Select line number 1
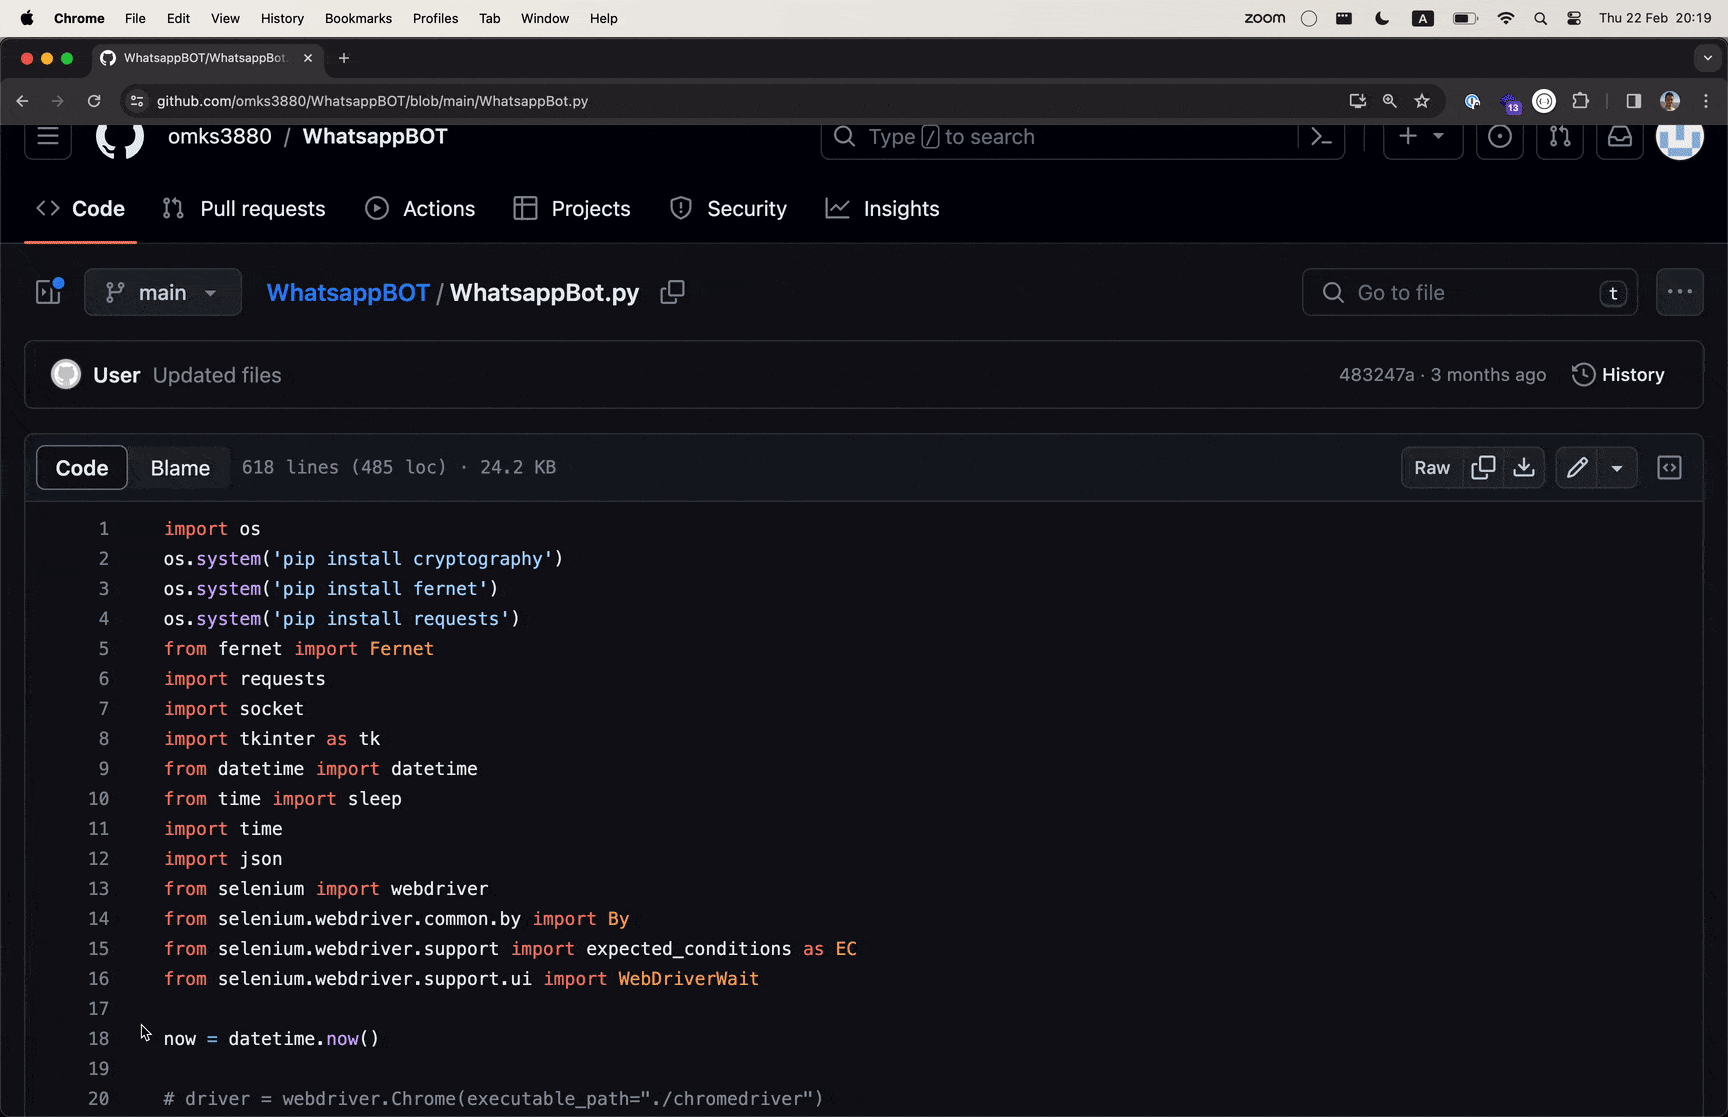This screenshot has height=1117, width=1728. click(x=103, y=529)
